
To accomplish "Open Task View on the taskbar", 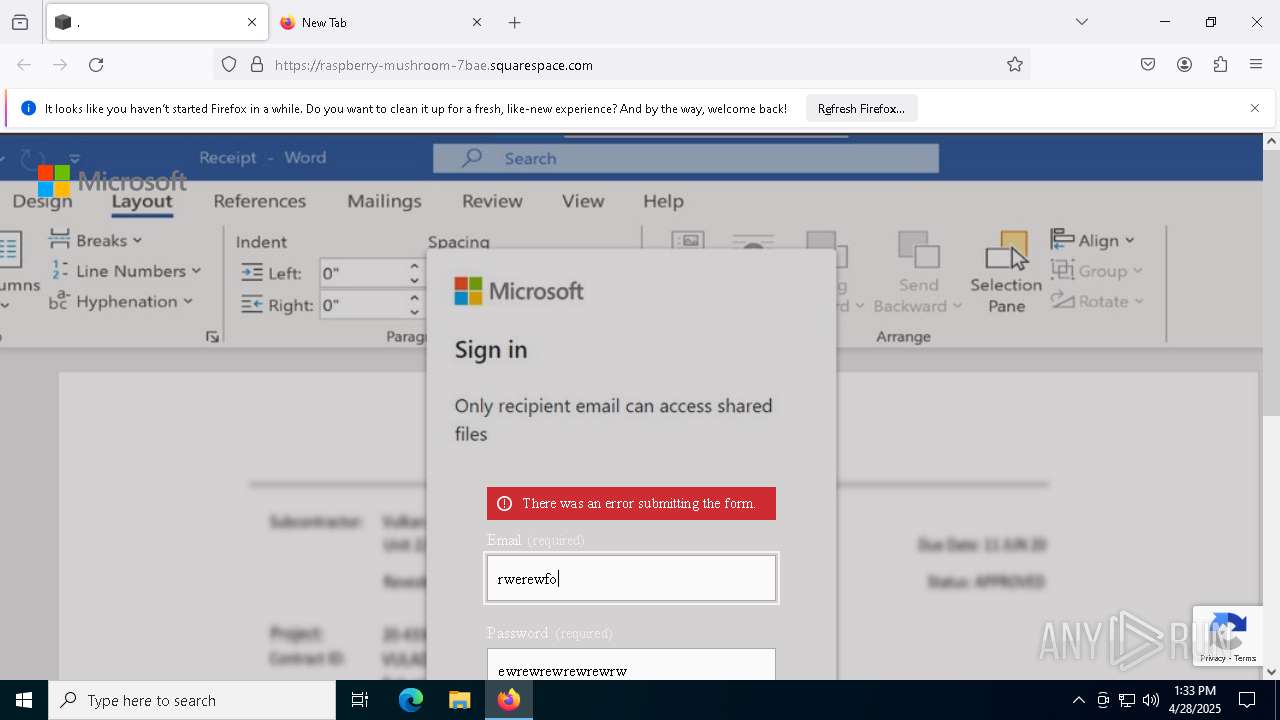I will (360, 700).
